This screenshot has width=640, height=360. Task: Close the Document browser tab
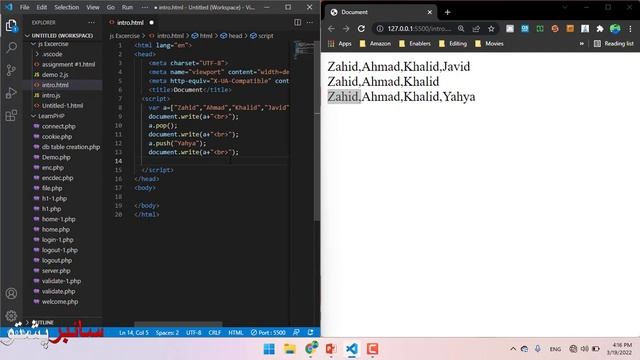429,12
